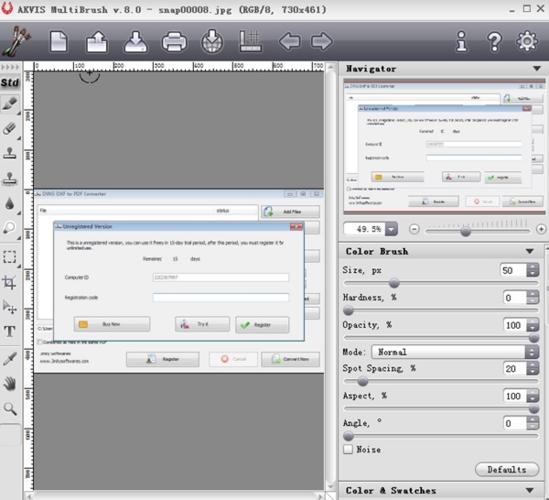Click the Angle value field
Image resolution: width=549 pixels, height=500 pixels.
[x=515, y=423]
